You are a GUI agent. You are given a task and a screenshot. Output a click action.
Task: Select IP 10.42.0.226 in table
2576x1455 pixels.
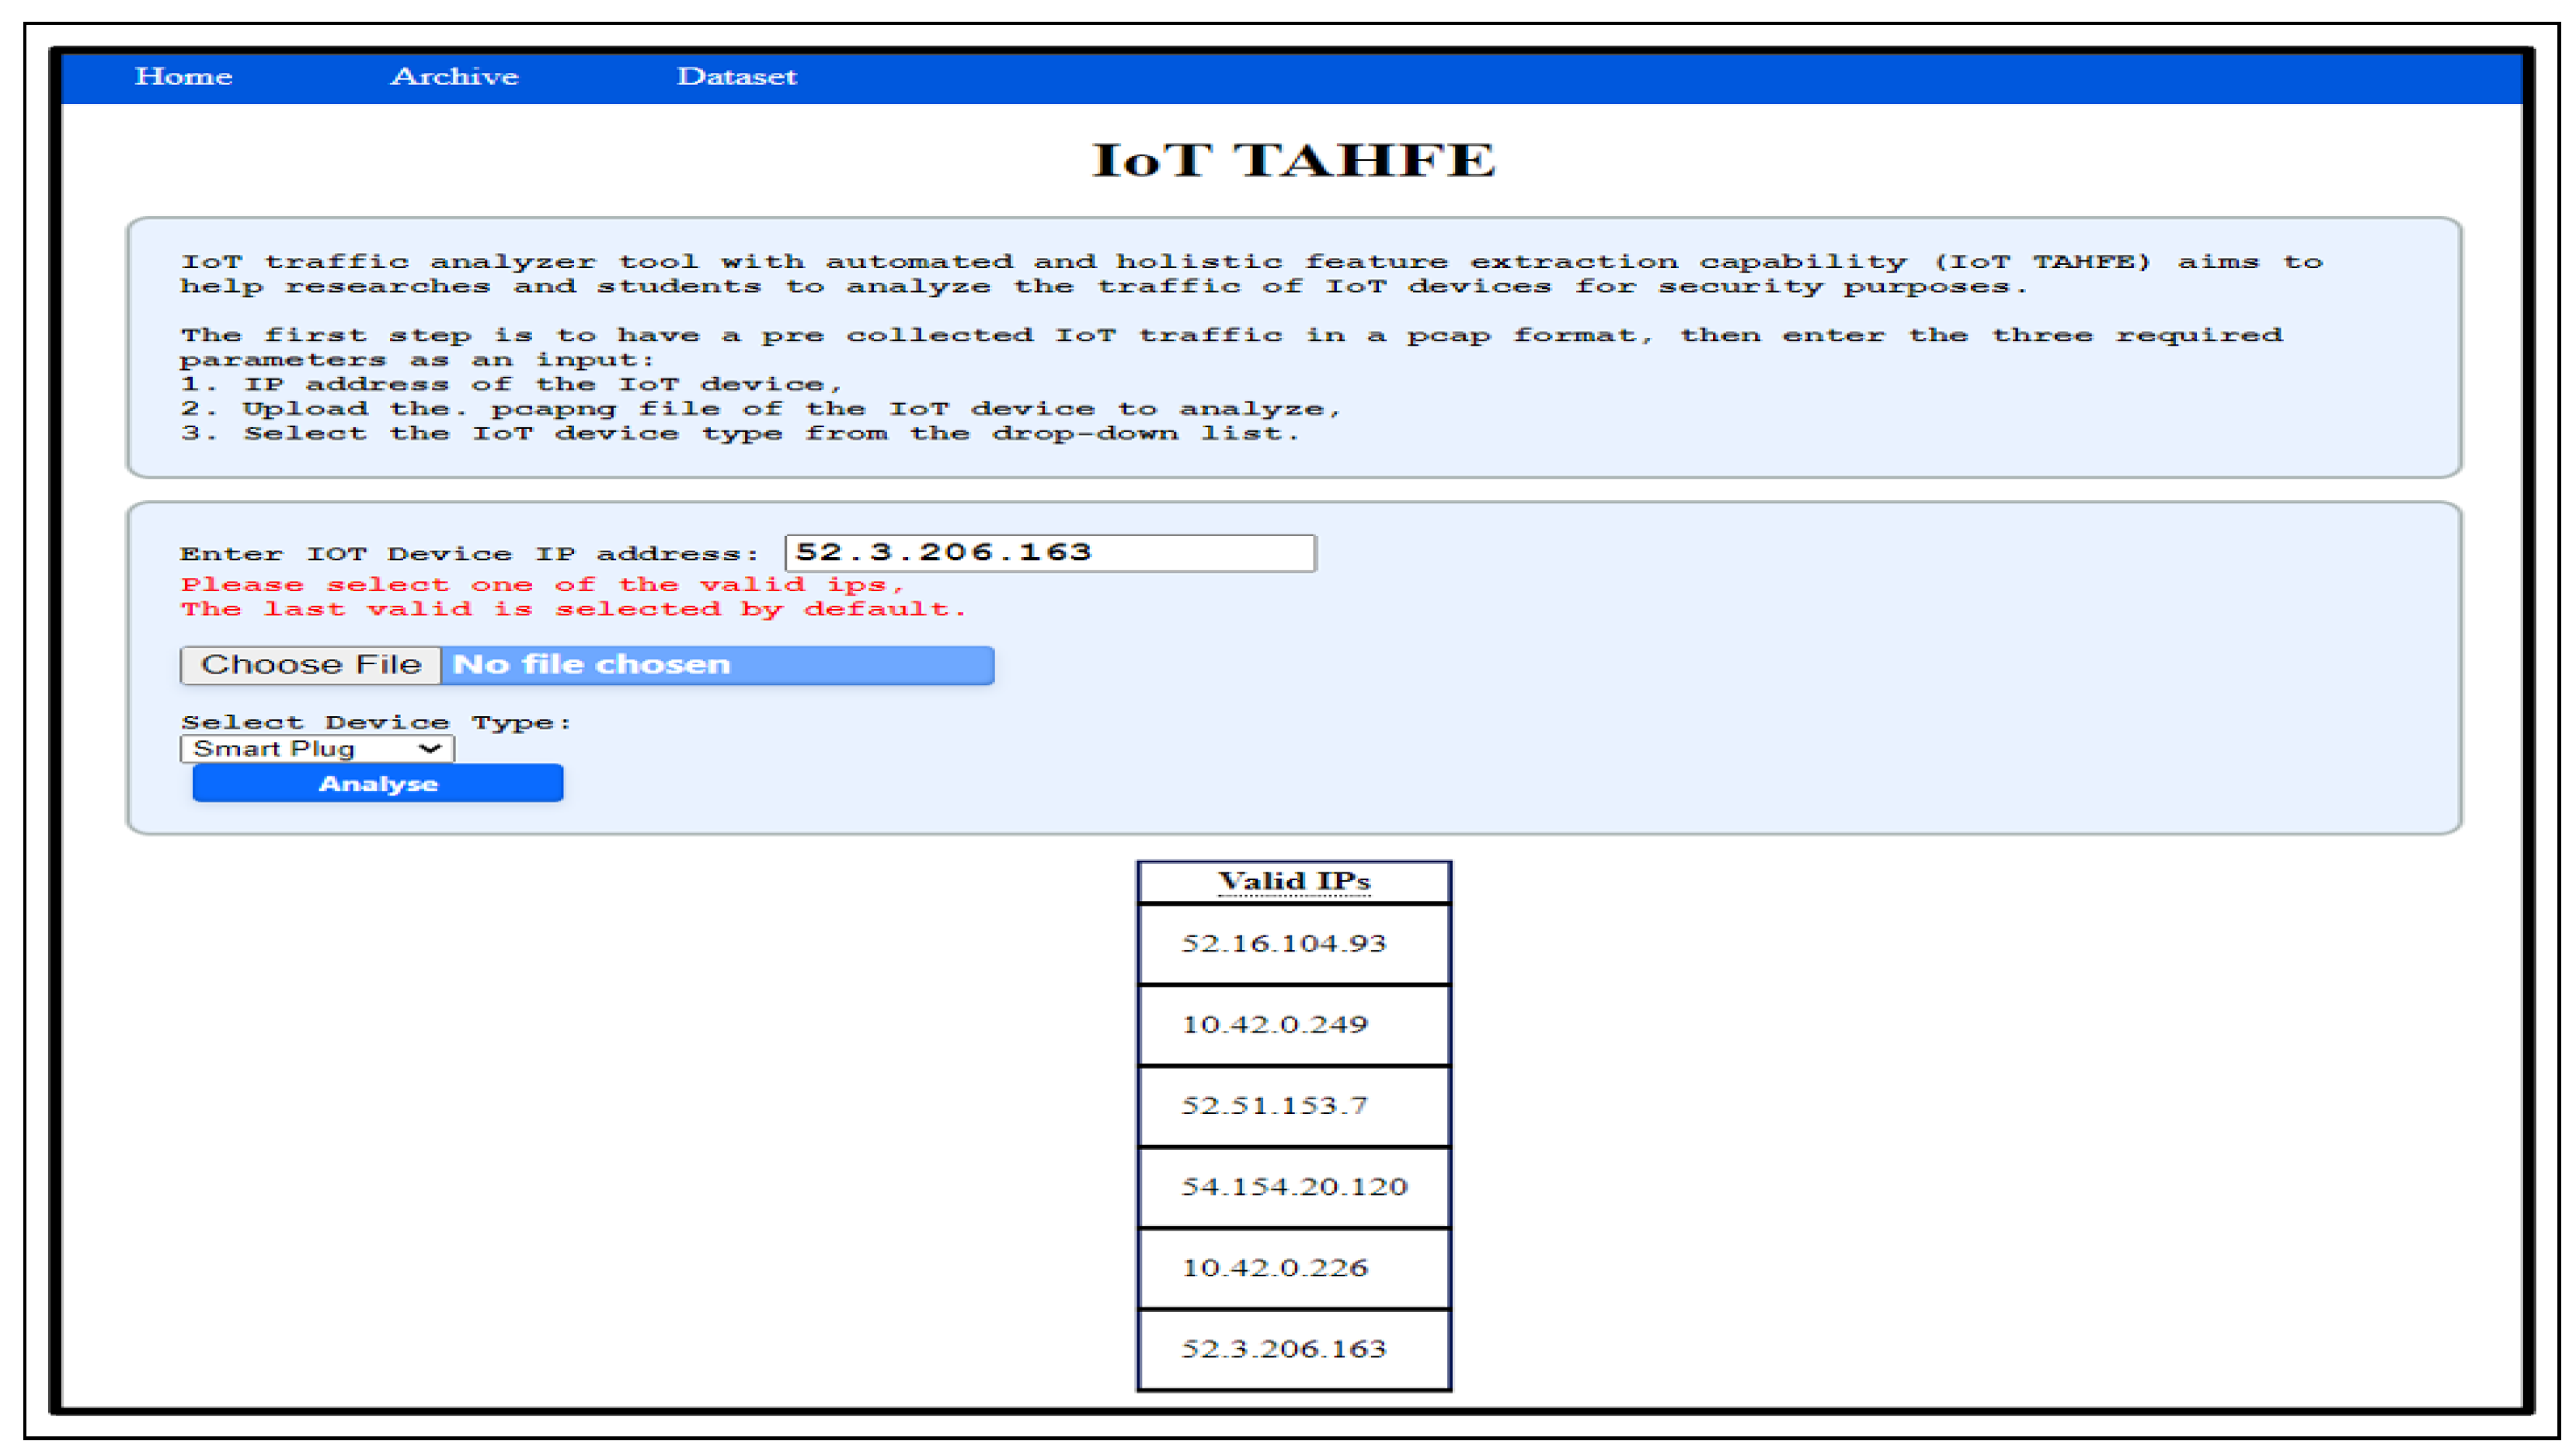tap(1274, 1267)
